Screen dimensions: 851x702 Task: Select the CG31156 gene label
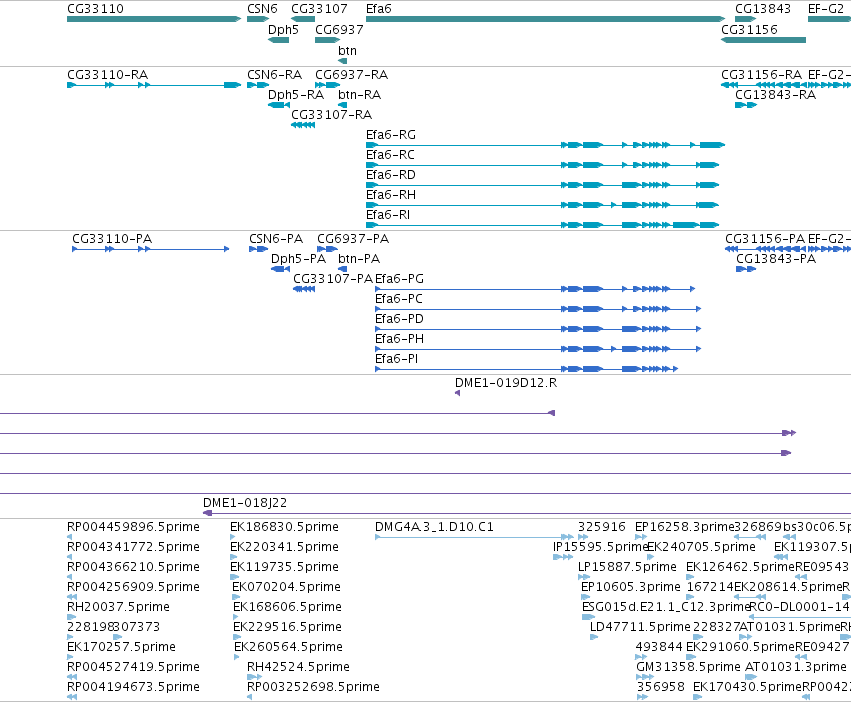pyautogui.click(x=749, y=29)
